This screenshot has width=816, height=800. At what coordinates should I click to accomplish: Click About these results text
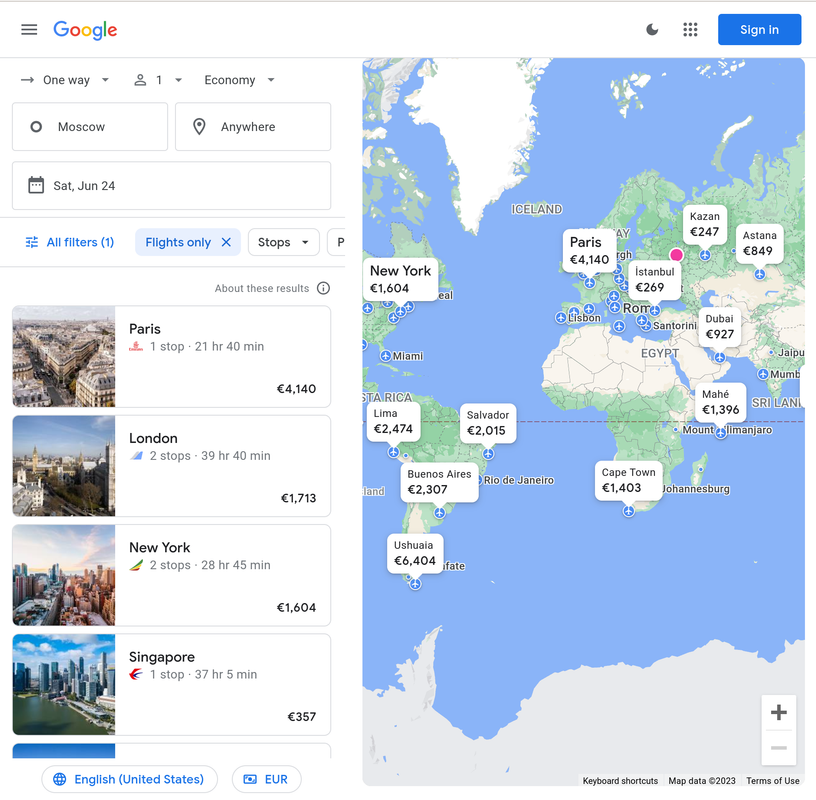[262, 288]
